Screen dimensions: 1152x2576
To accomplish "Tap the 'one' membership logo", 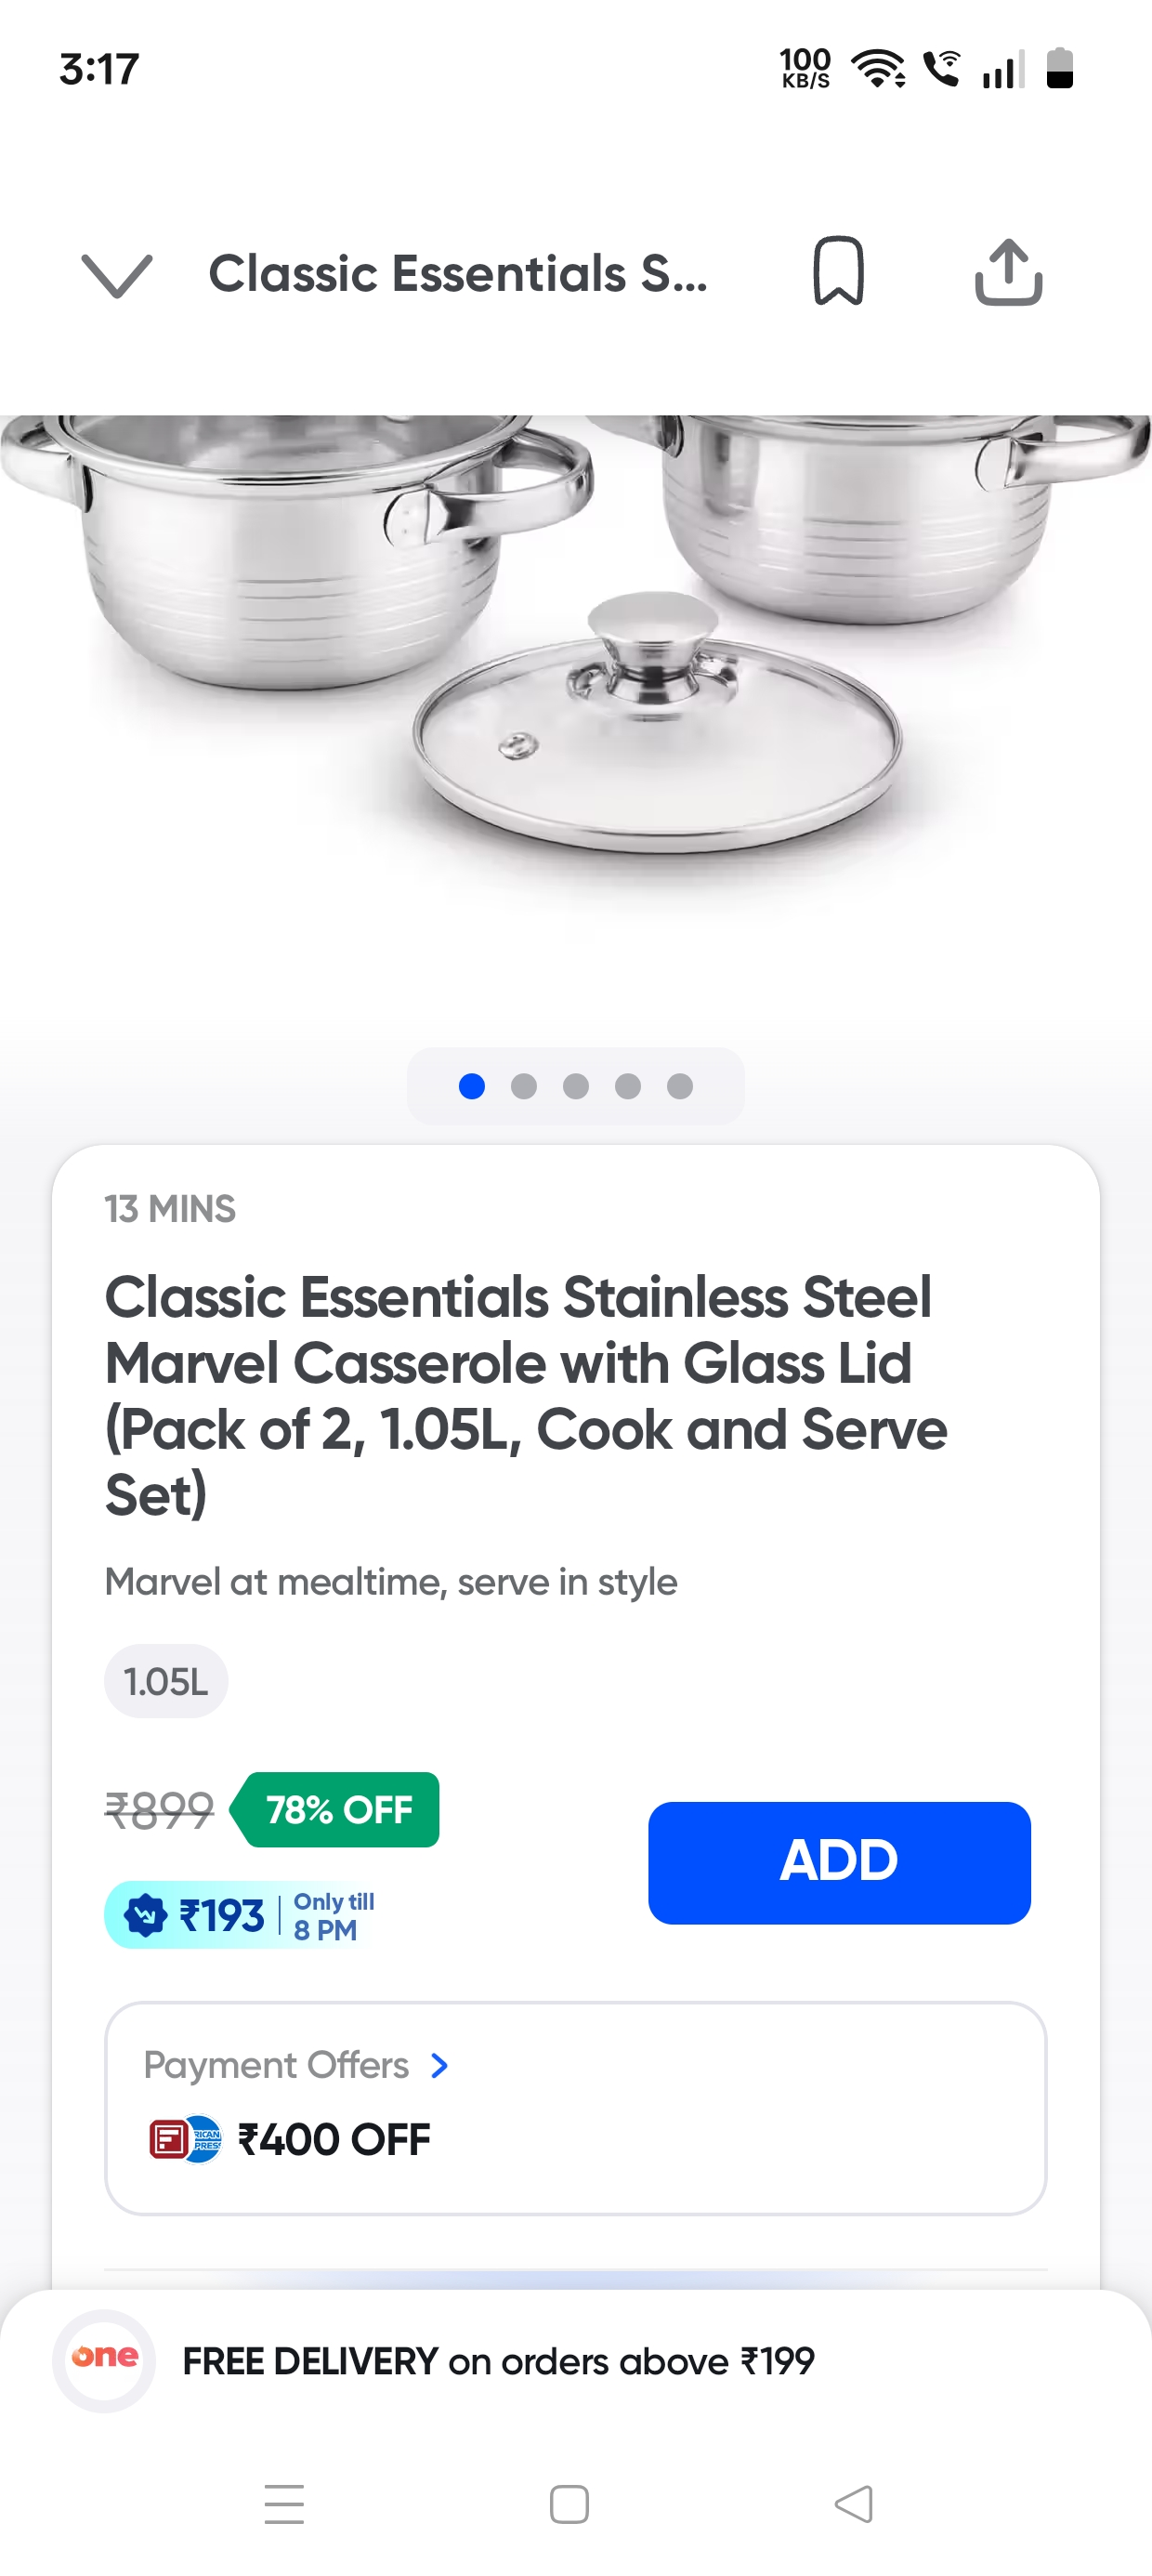I will (x=104, y=2360).
